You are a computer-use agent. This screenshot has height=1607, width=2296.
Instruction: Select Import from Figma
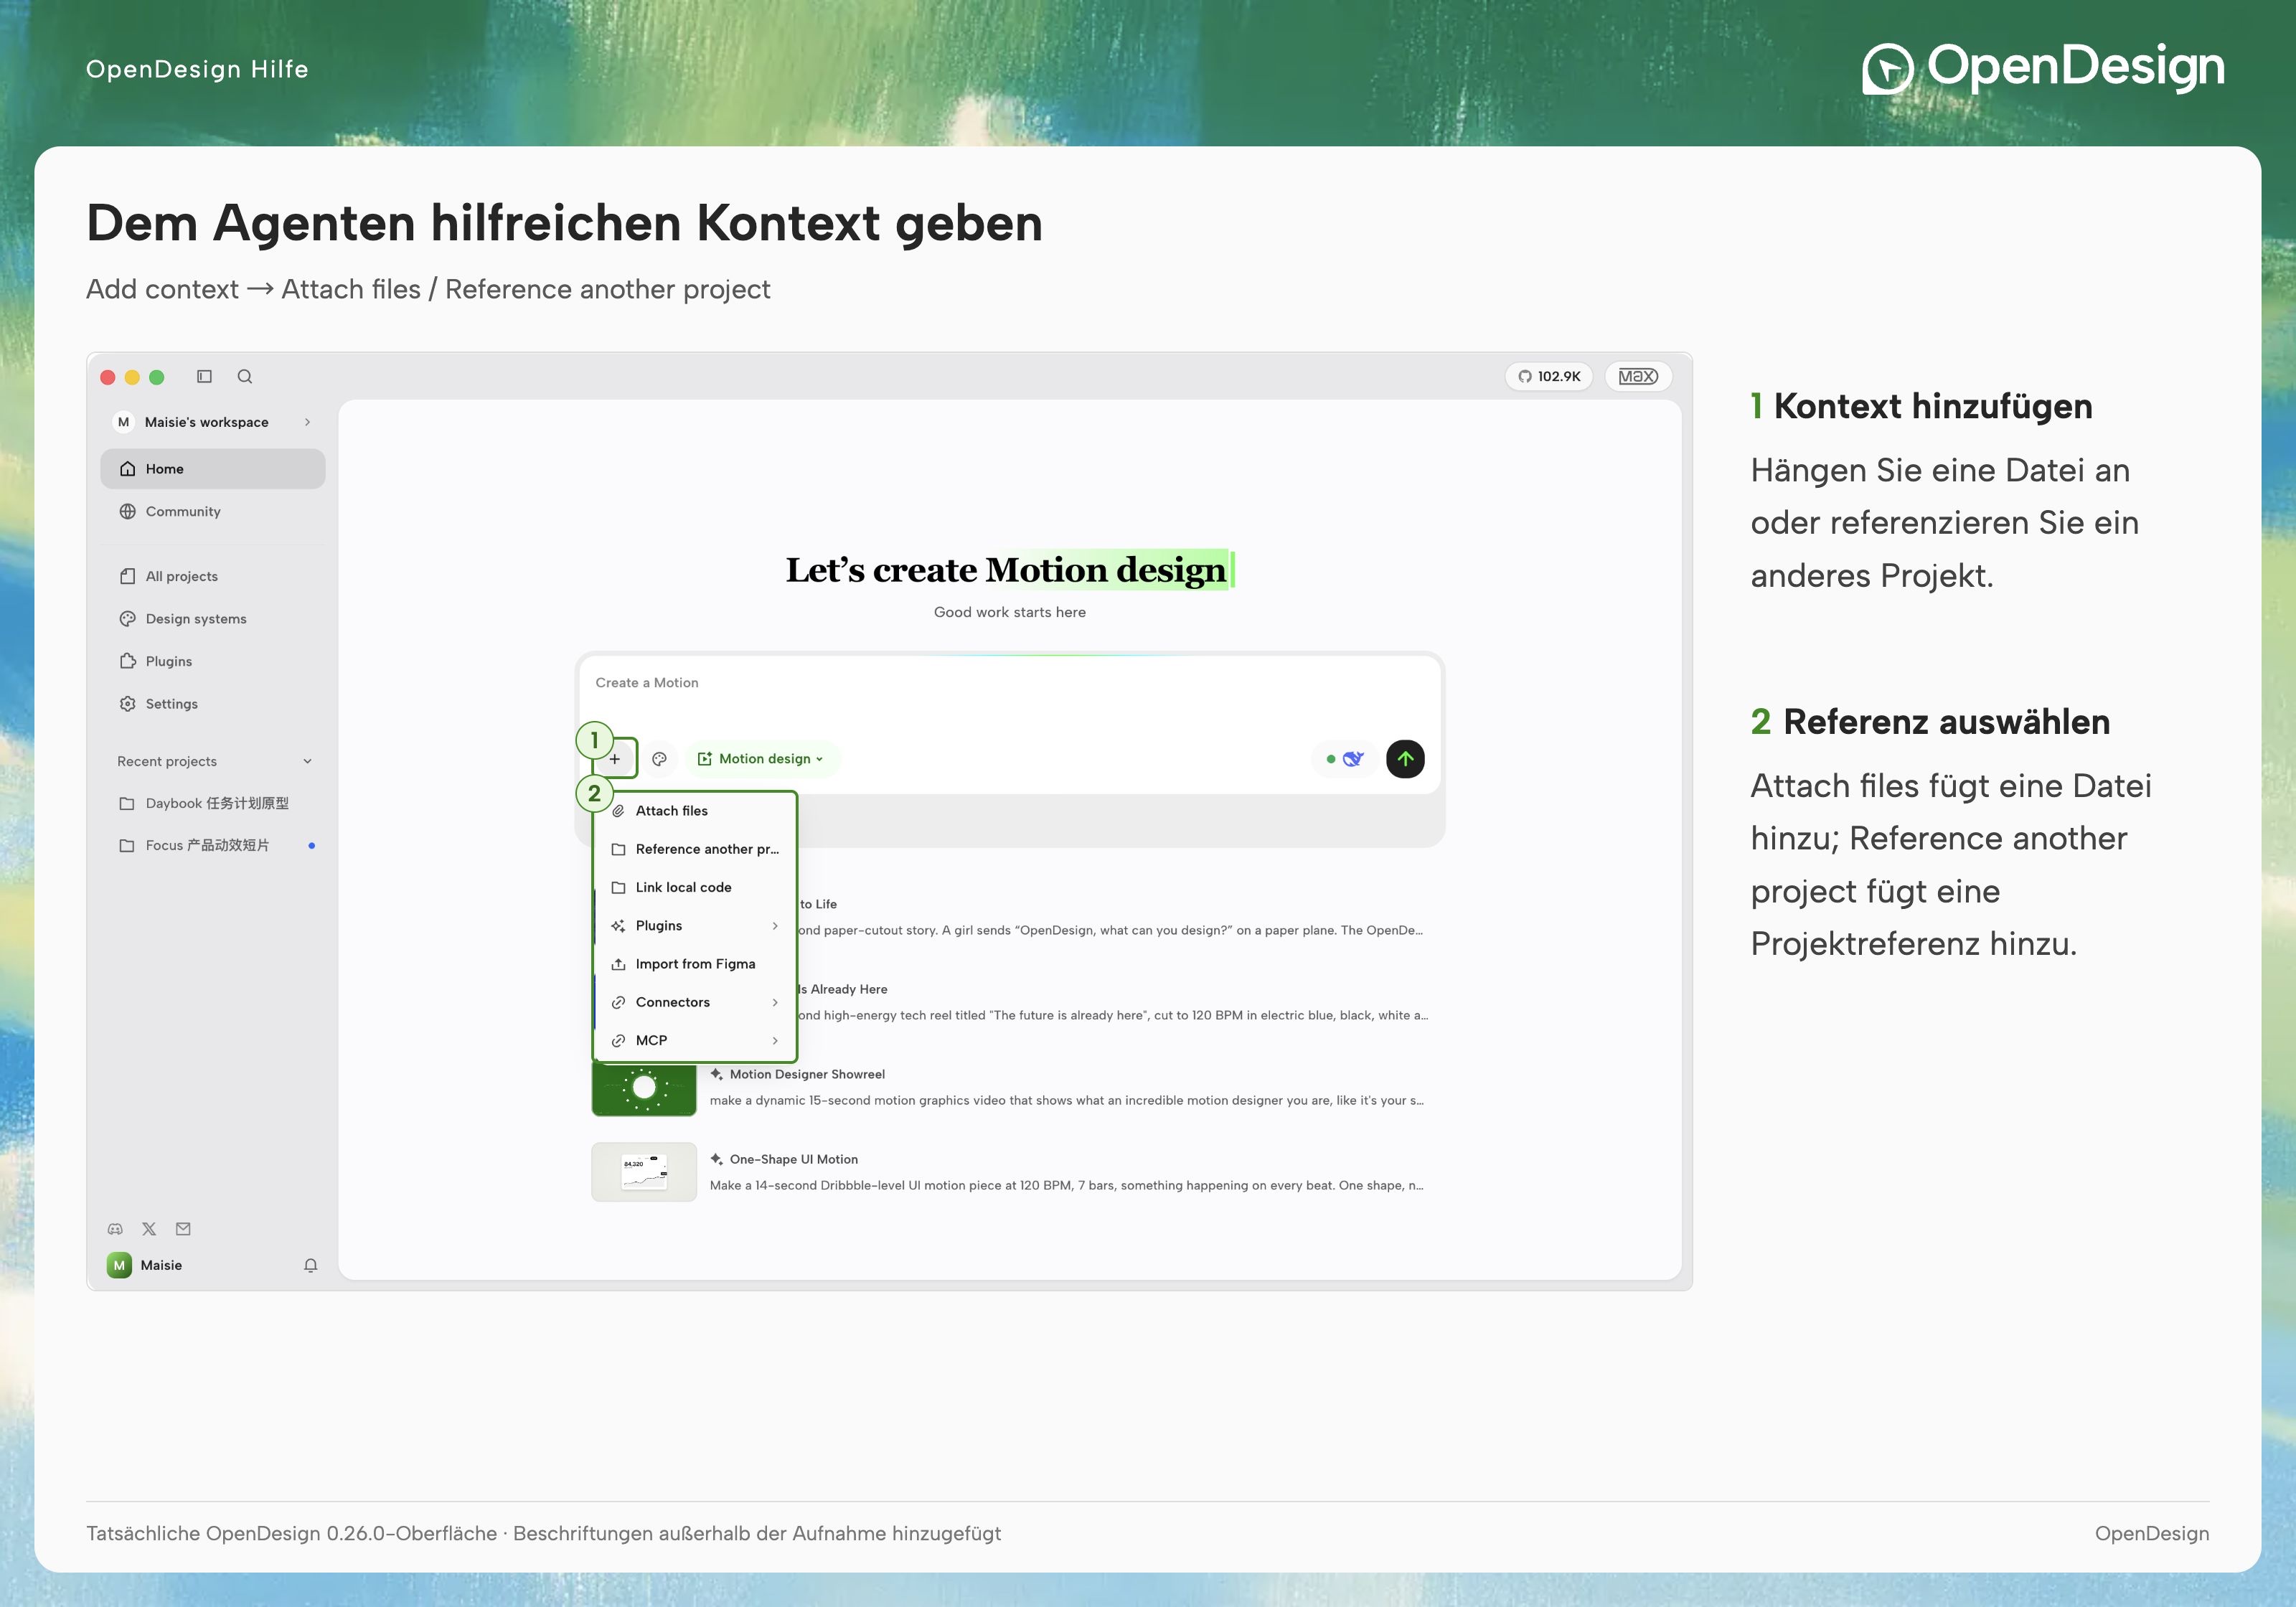(695, 964)
